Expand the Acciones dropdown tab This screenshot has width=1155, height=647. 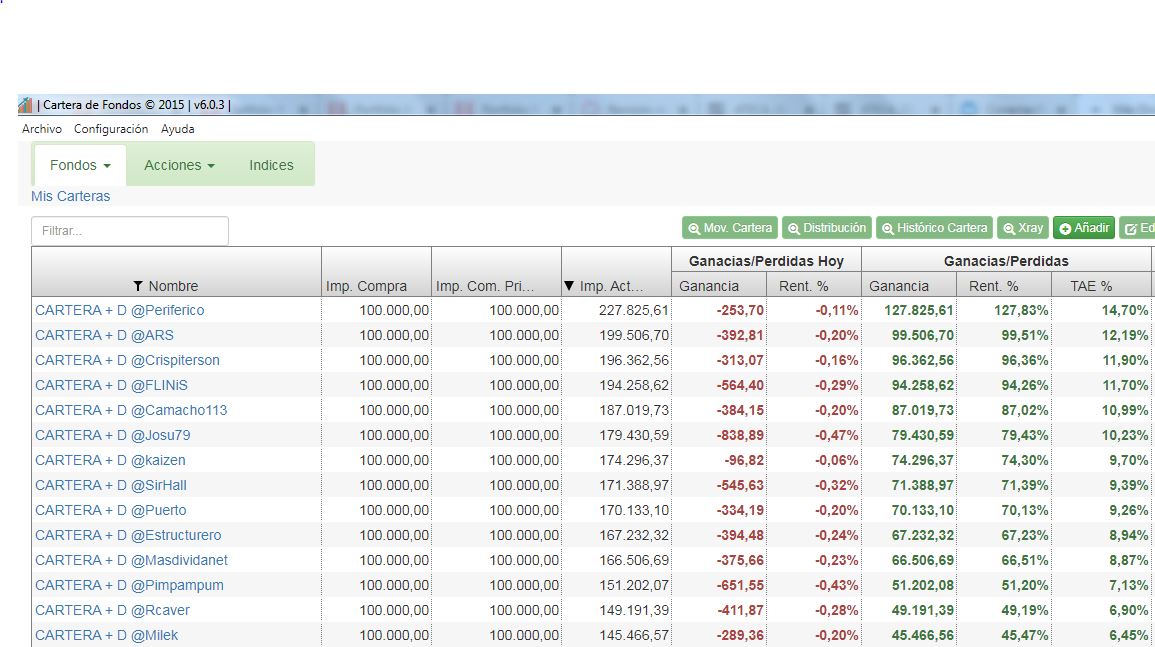pos(179,165)
